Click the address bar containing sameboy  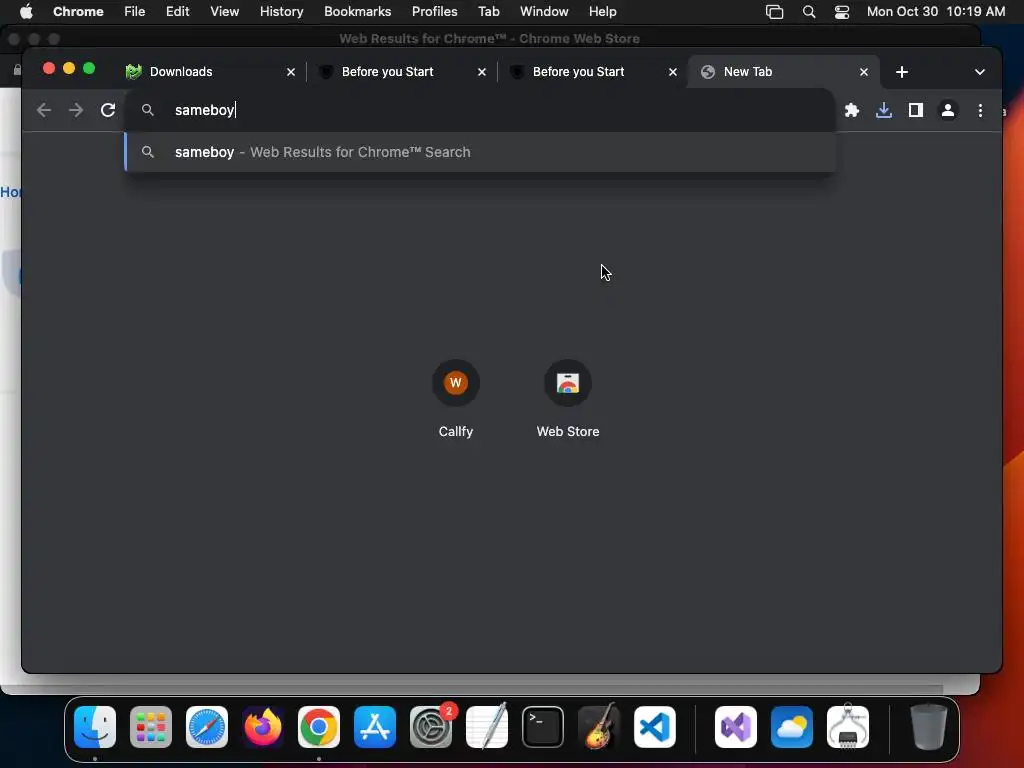coord(479,110)
